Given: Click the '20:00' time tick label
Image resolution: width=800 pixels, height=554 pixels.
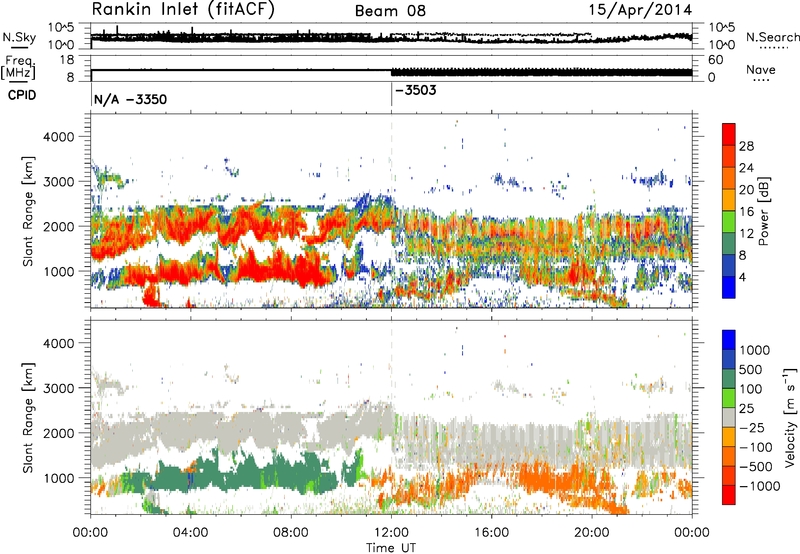Looking at the screenshot, I should pyautogui.click(x=592, y=533).
